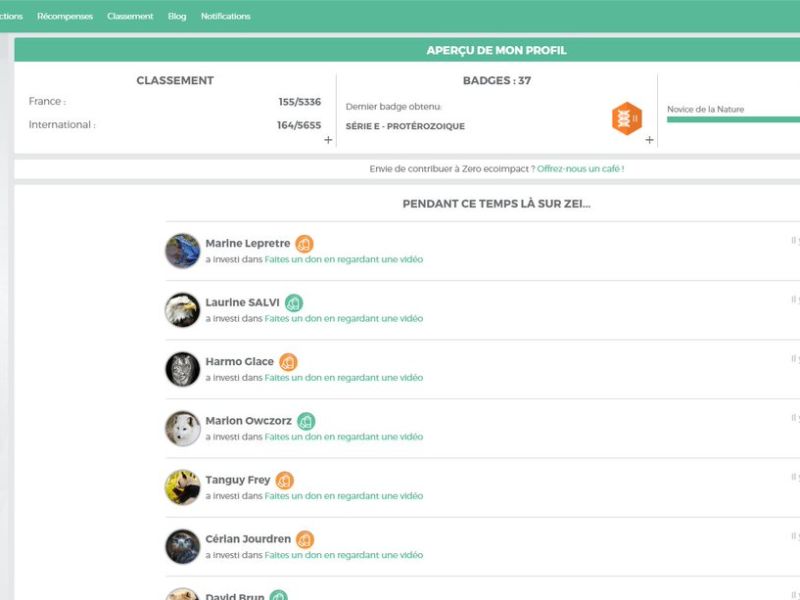The width and height of the screenshot is (800, 600).
Task: Click the Novice de la Nature progress bar
Action: click(x=733, y=119)
